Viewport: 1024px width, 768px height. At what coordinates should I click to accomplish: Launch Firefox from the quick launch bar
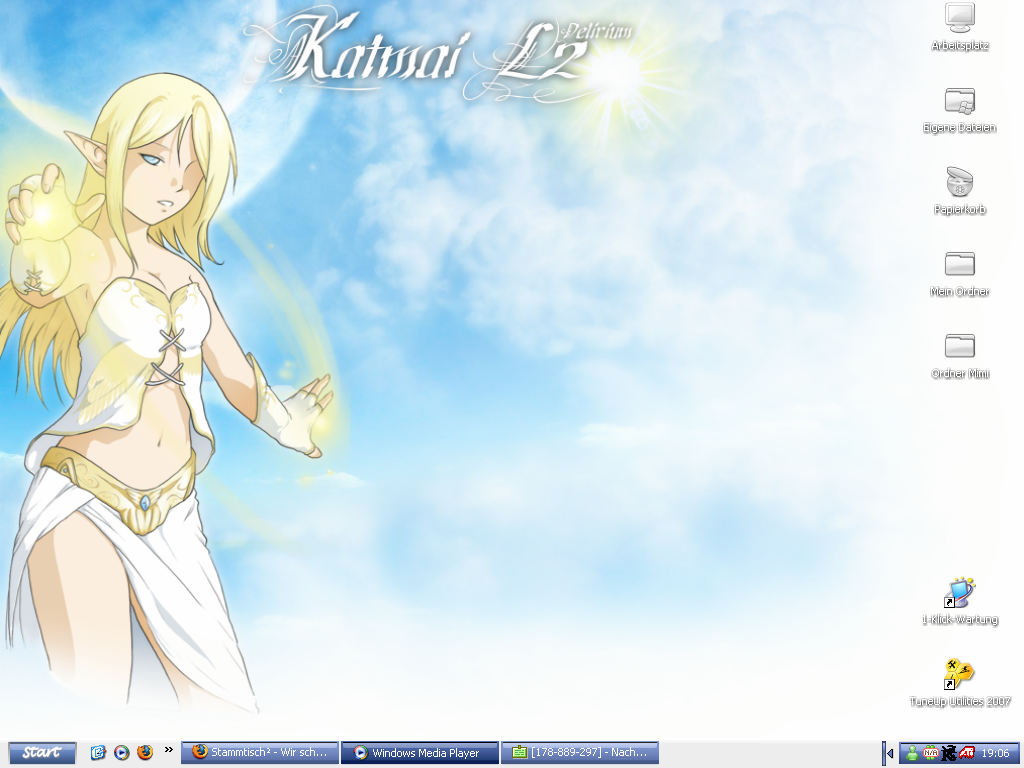tap(145, 753)
